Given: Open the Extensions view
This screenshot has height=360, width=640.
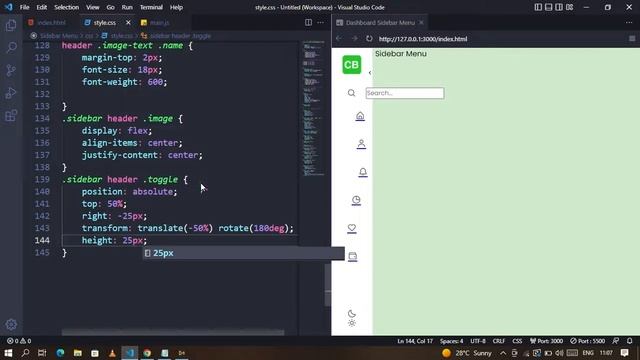Looking at the screenshot, I should pos(11,116).
